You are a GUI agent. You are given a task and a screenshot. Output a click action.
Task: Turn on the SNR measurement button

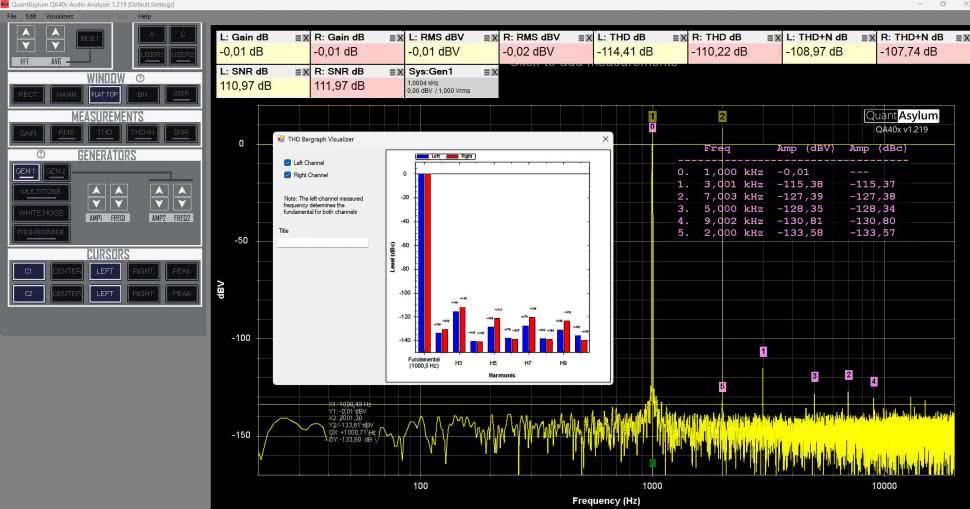point(181,133)
